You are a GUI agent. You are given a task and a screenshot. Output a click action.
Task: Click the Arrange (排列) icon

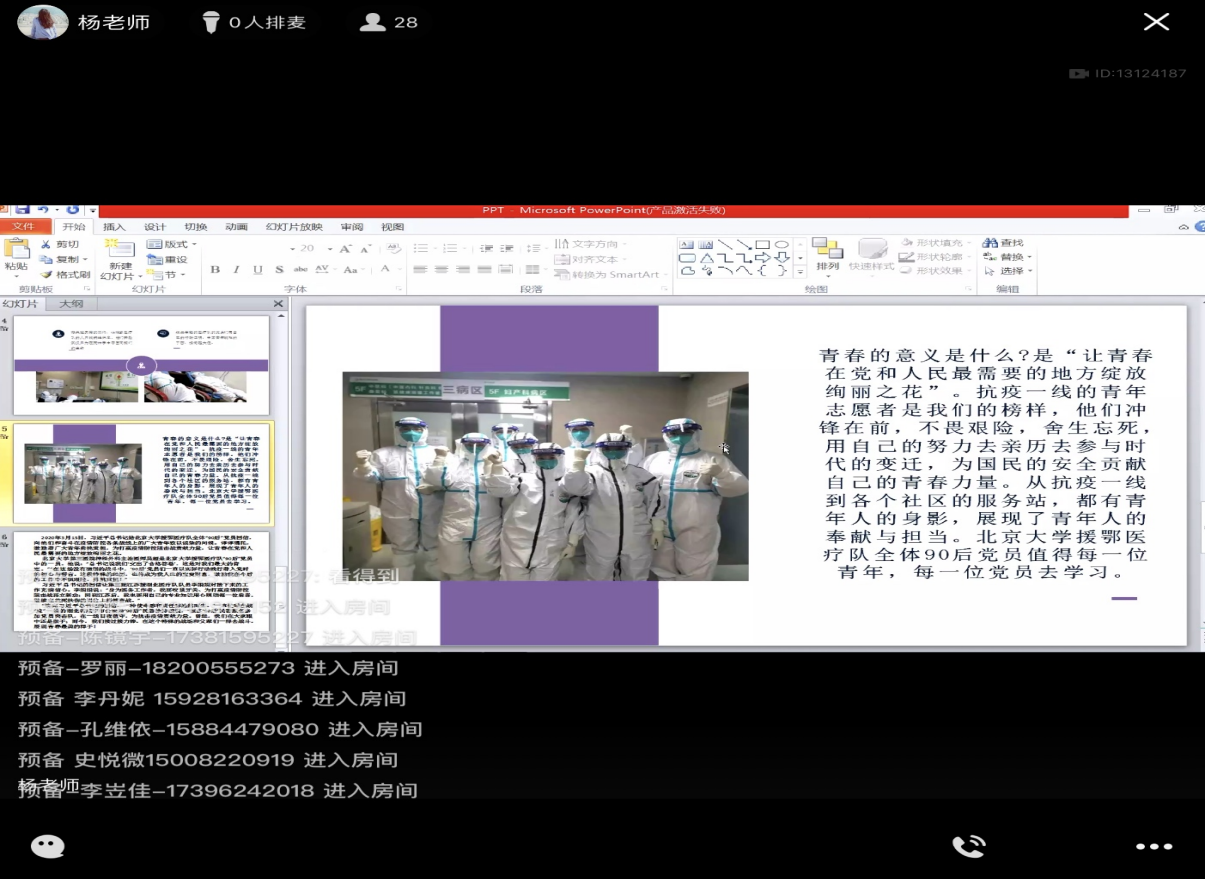click(x=827, y=251)
